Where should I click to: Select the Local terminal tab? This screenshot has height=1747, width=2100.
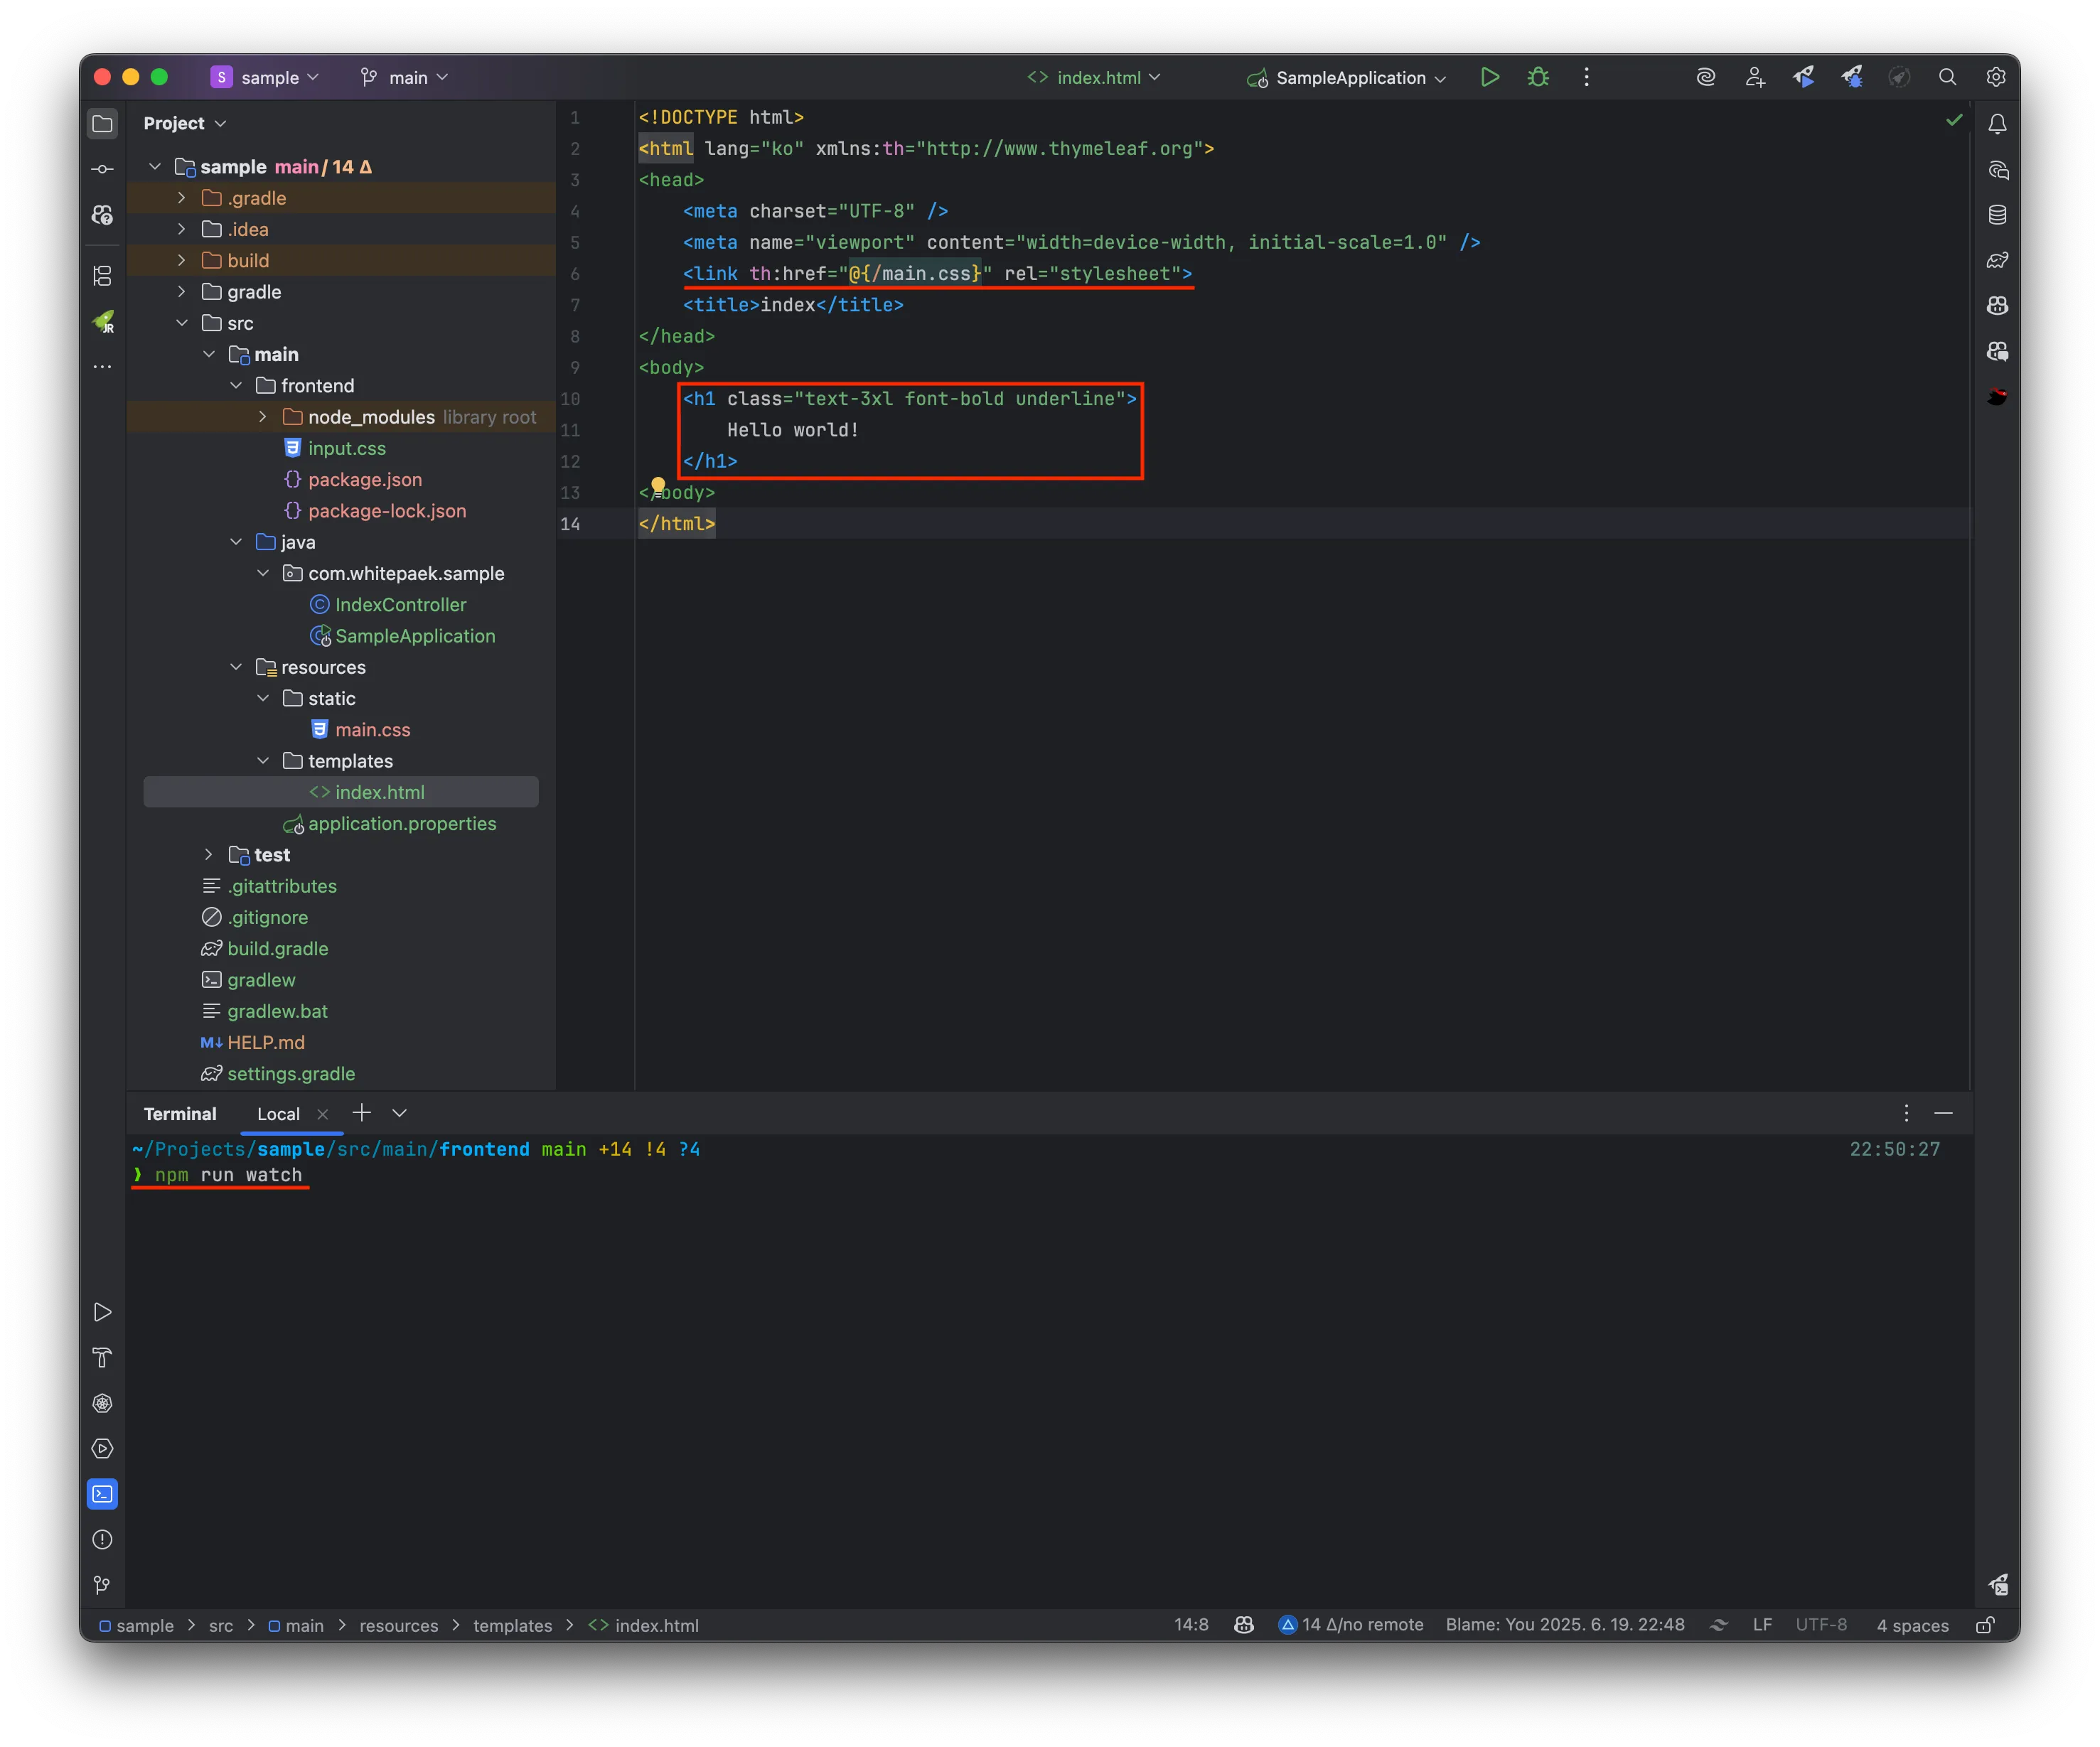(278, 1114)
